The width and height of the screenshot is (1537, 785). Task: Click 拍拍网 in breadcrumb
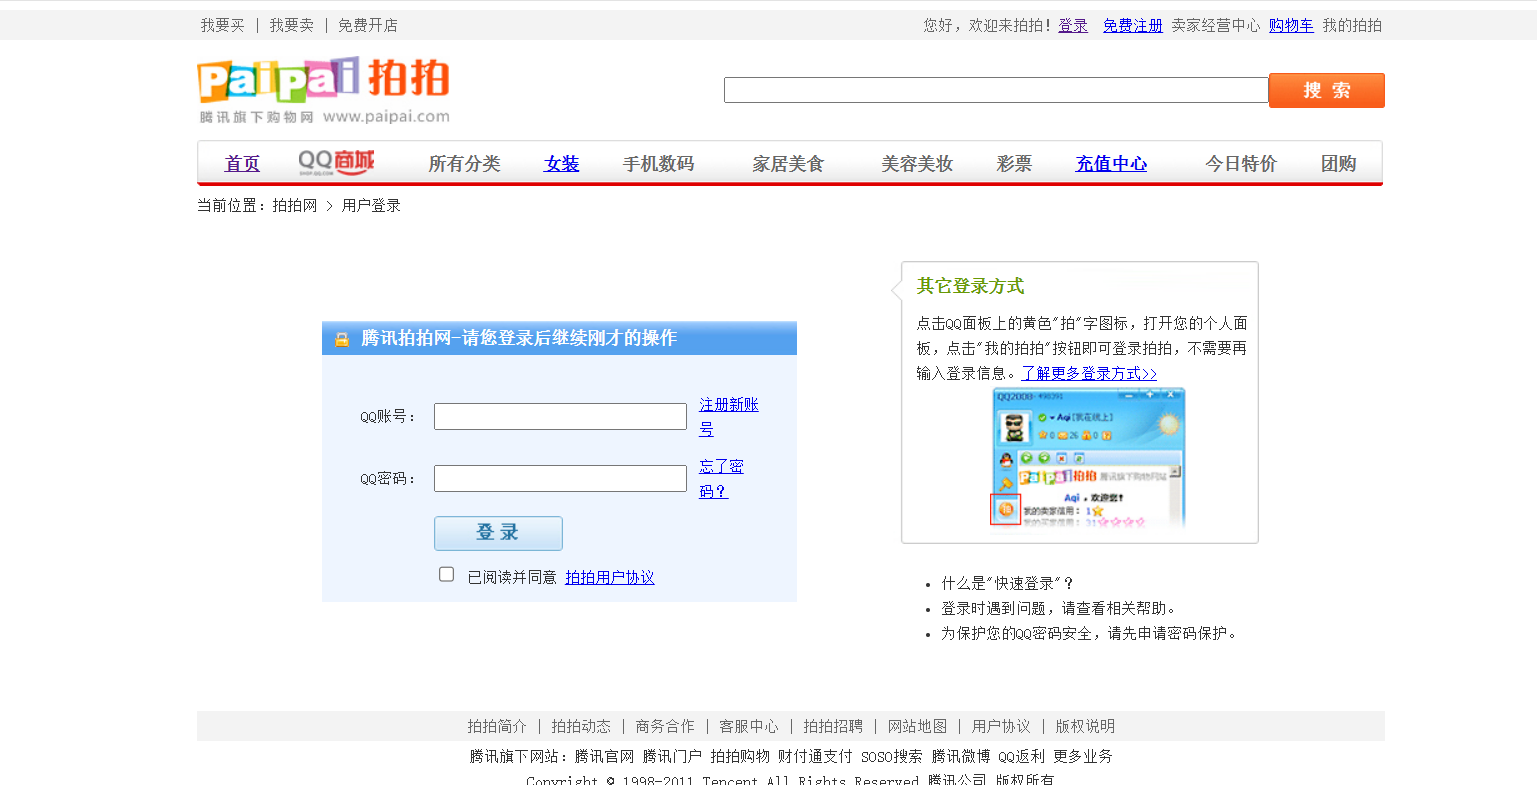294,205
